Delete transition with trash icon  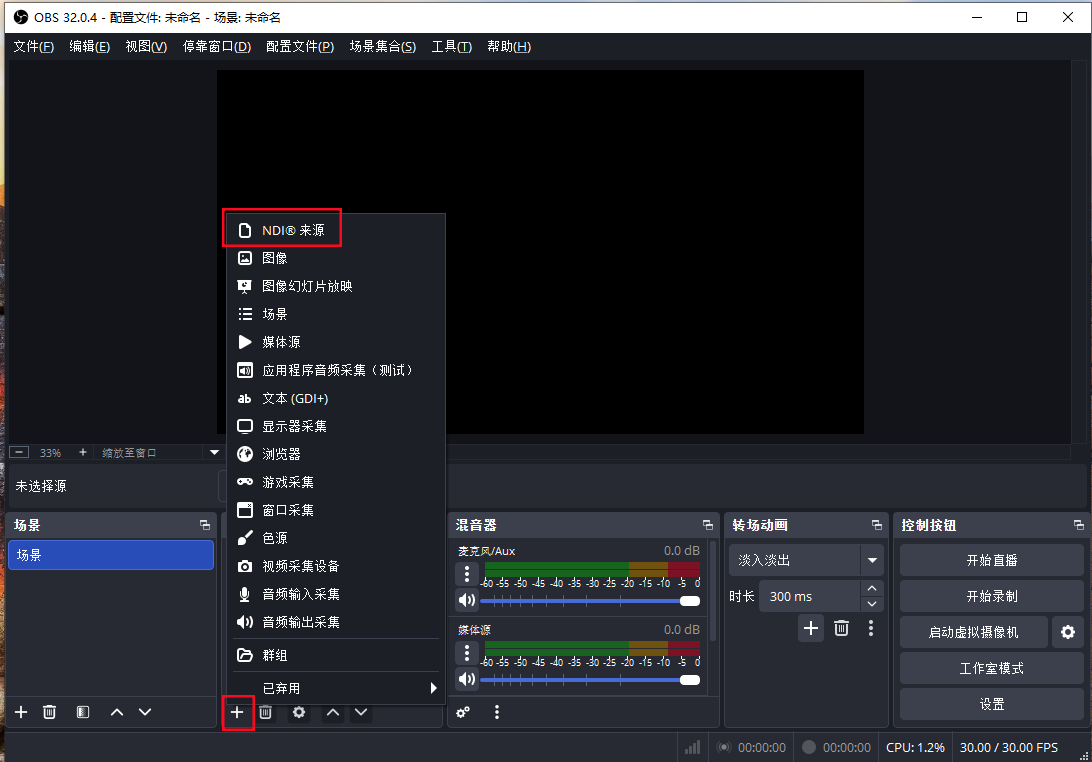[x=842, y=628]
